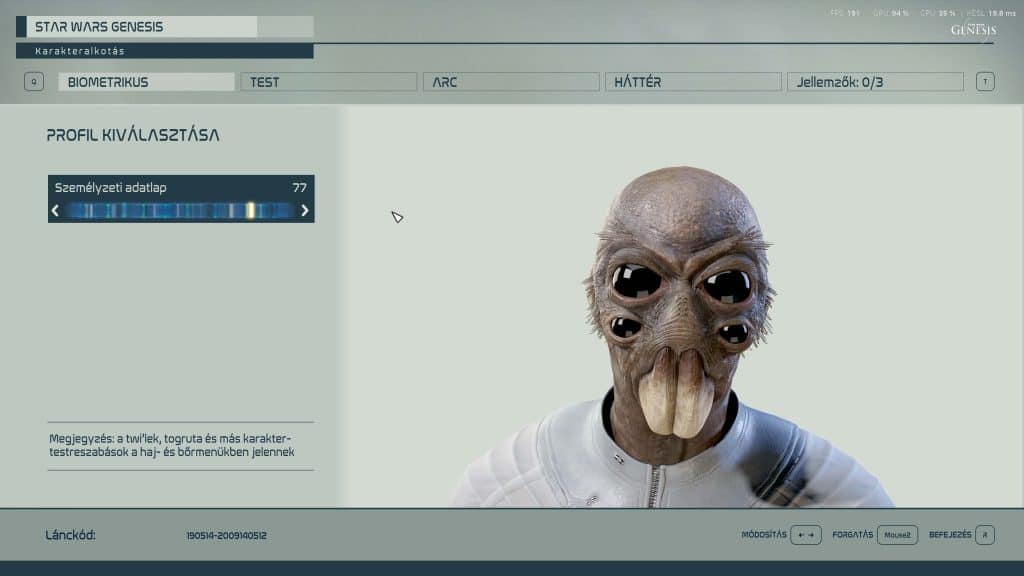This screenshot has height=576, width=1024.
Task: Go to previous profile with left arrow
Action: [x=56, y=210]
